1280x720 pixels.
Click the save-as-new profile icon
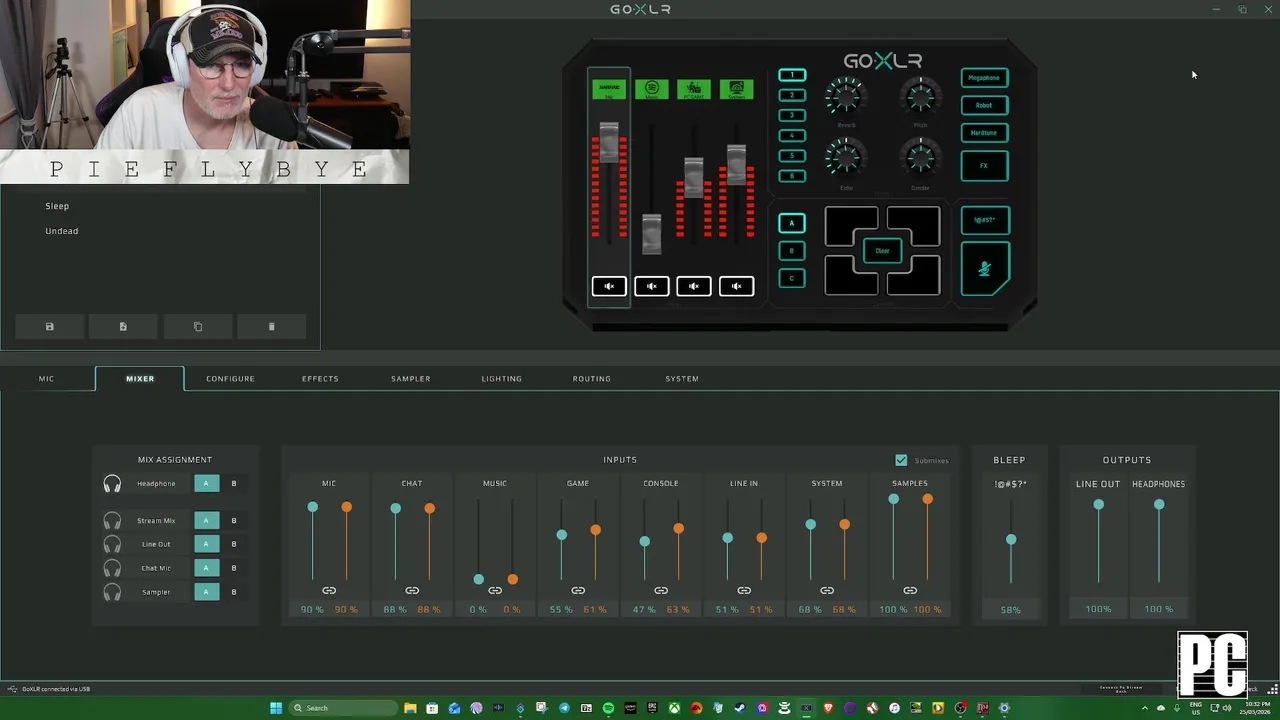[123, 327]
